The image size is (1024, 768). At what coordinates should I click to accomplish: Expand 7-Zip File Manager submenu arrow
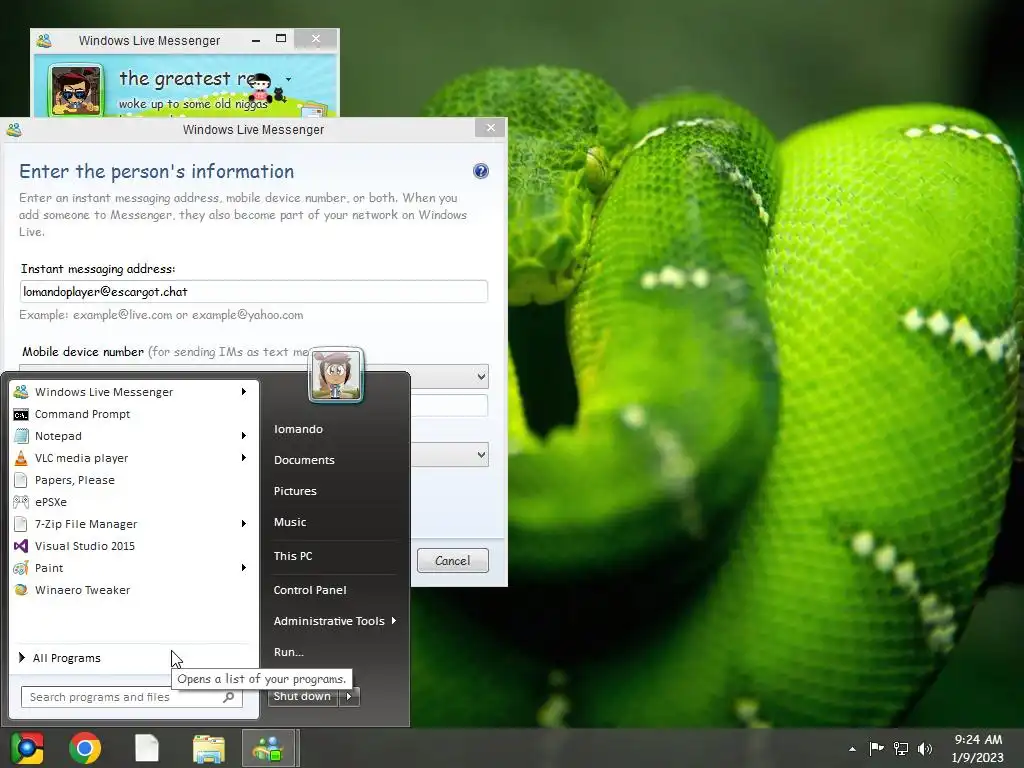coord(244,524)
